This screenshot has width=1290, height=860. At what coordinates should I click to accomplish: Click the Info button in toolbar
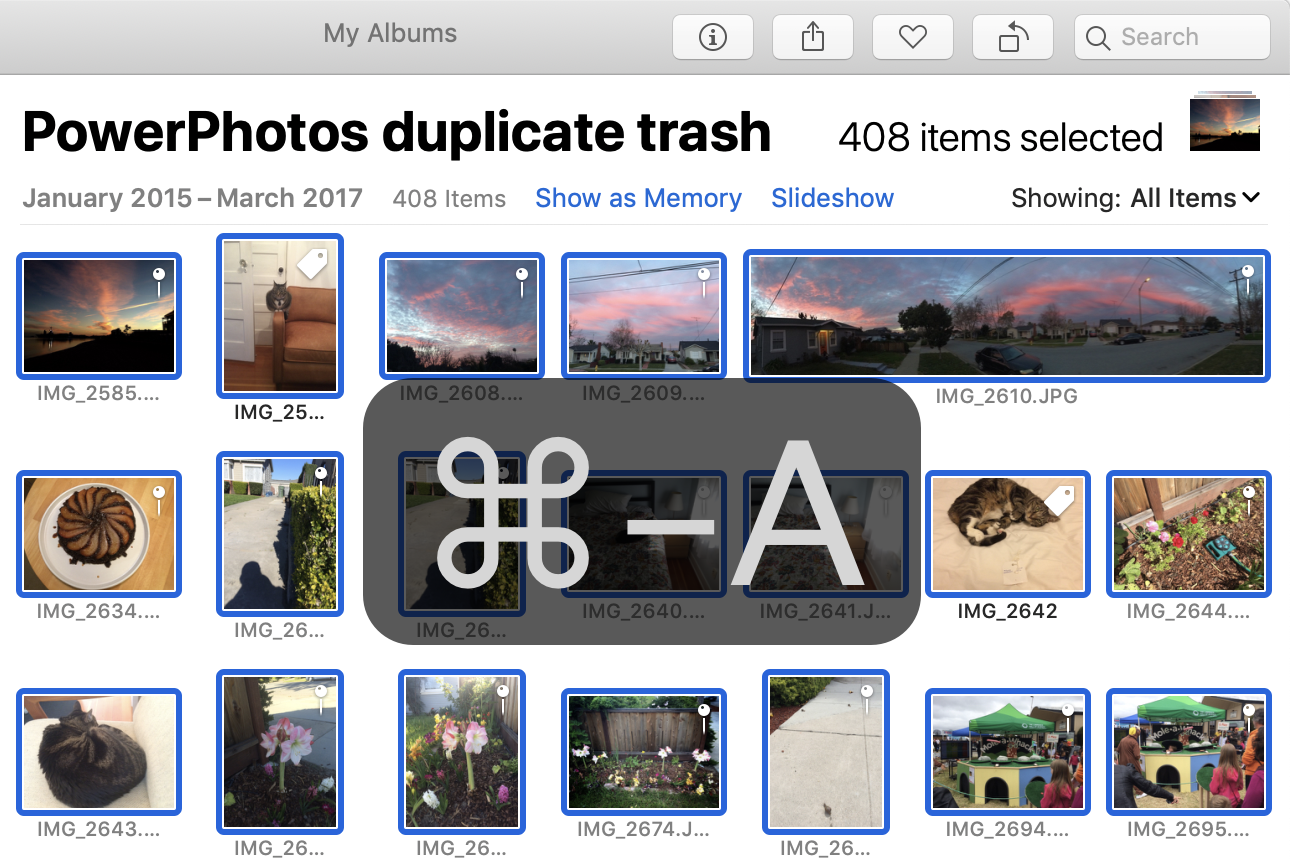[x=713, y=37]
